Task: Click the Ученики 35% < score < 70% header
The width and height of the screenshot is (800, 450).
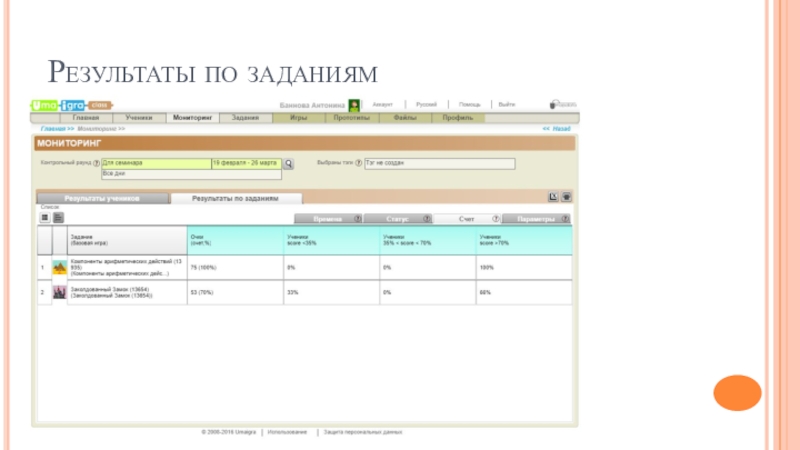Action: tap(428, 240)
